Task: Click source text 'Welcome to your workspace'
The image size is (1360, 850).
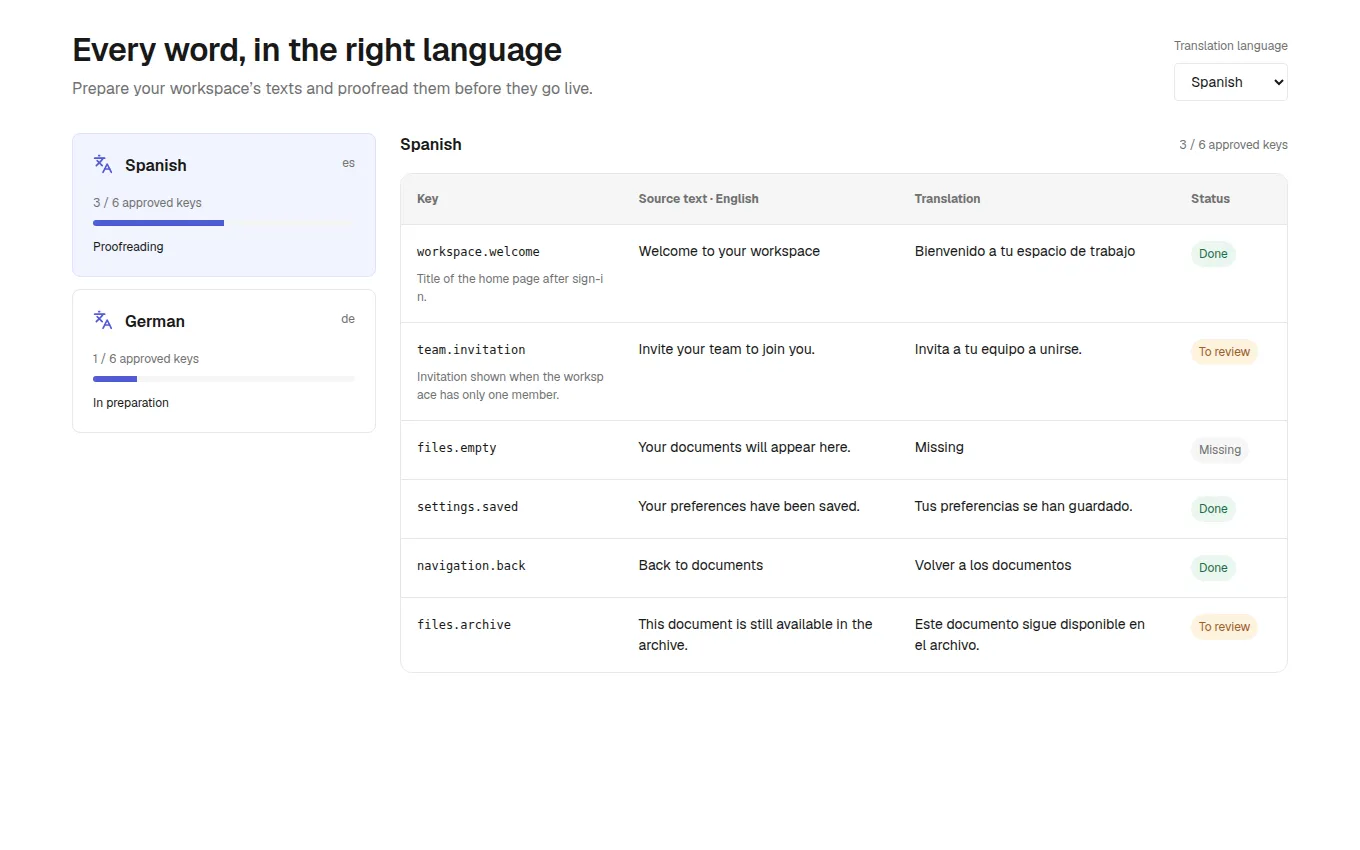Action: tap(729, 252)
